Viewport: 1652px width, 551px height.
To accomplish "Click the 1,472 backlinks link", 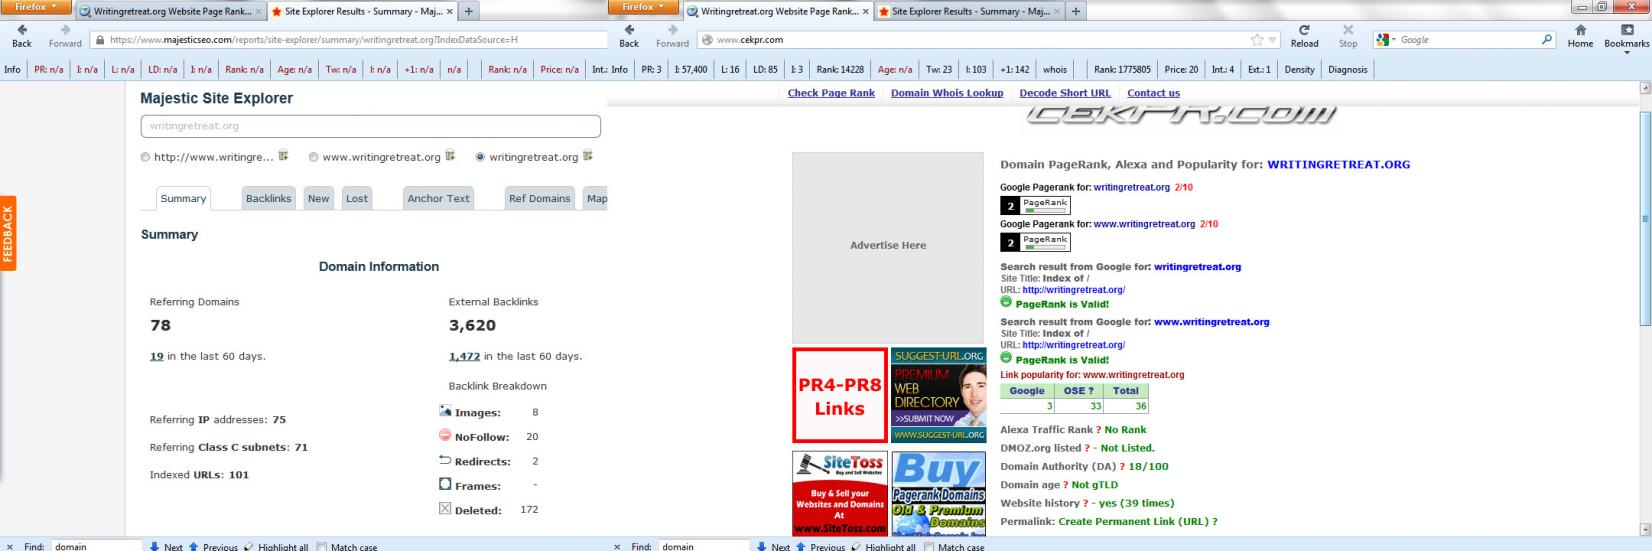I will coord(465,356).
